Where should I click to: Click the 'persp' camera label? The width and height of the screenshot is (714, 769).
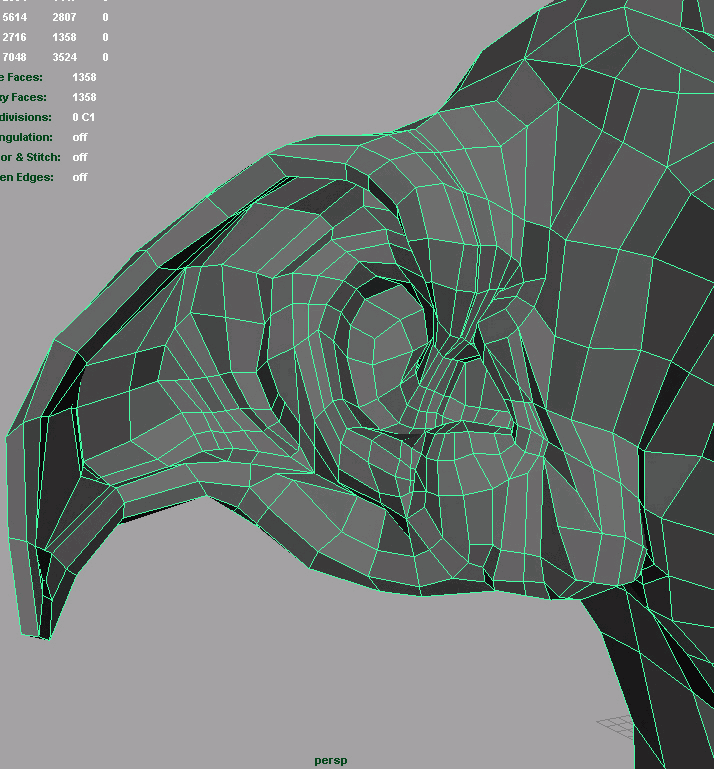[330, 760]
